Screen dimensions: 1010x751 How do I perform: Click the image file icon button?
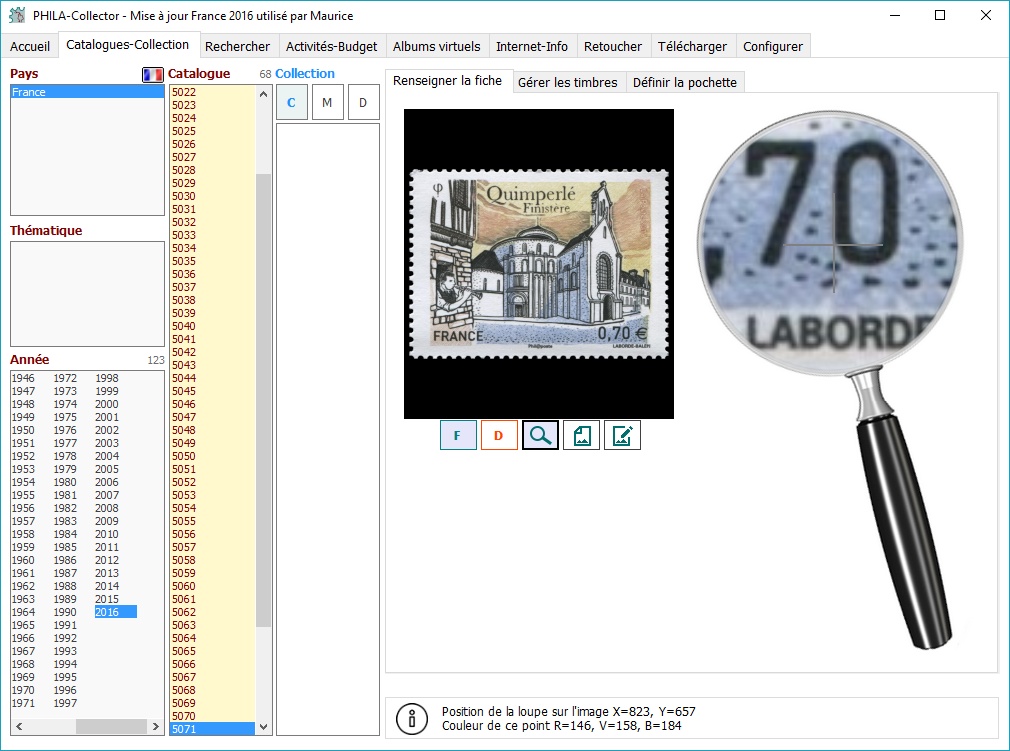[x=581, y=435]
